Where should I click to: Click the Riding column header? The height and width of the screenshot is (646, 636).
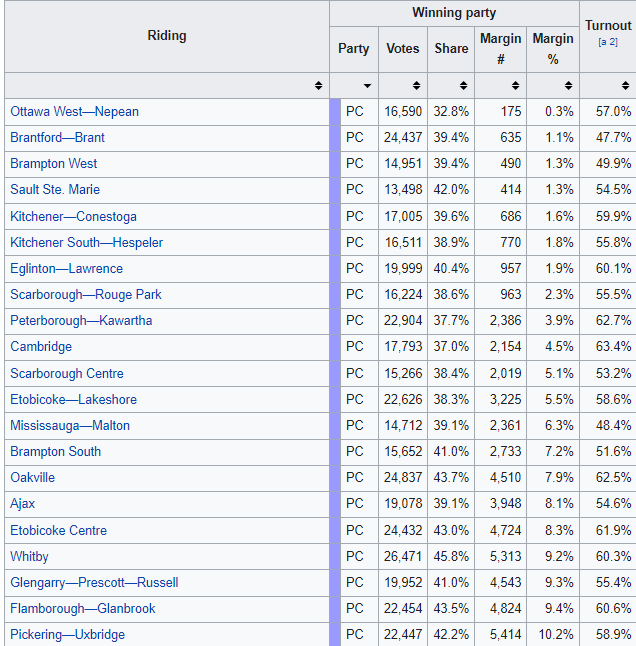click(x=167, y=36)
